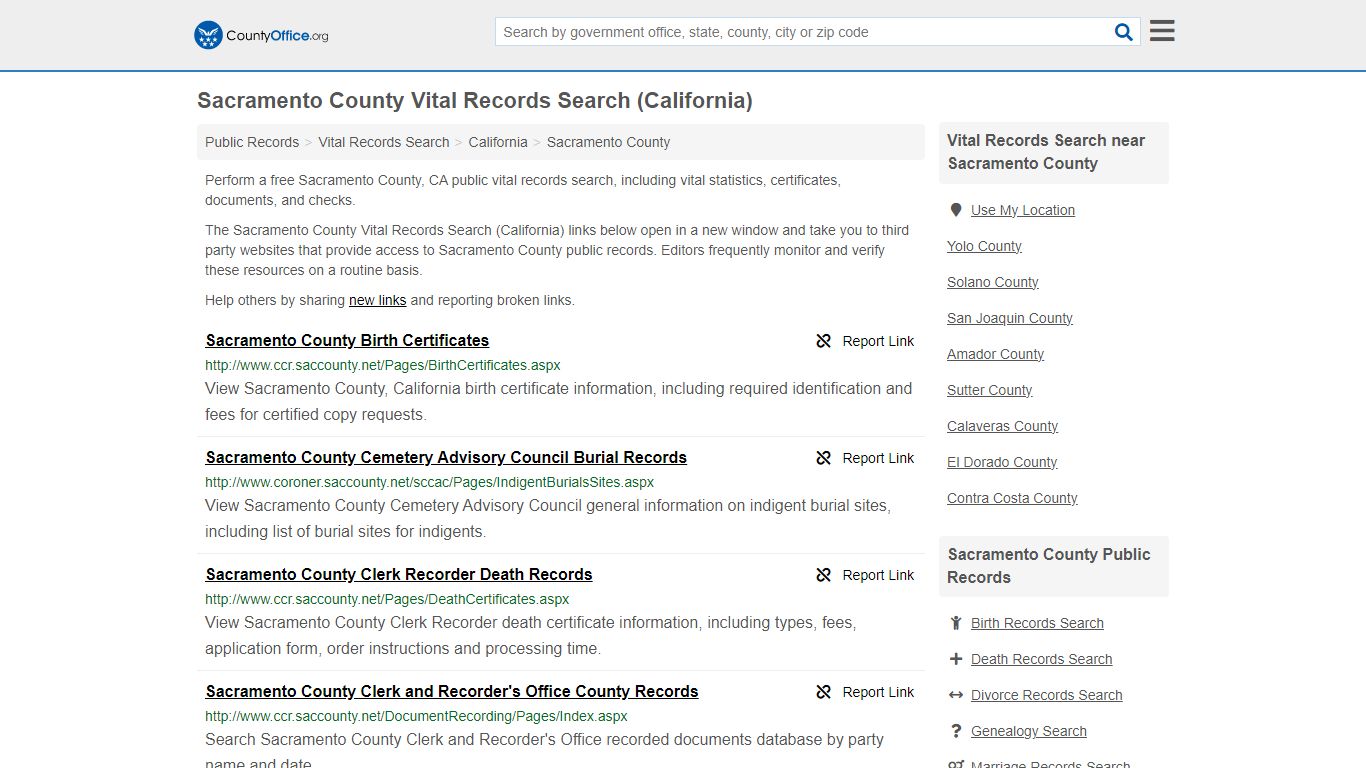Report Link for Cemetery Burial Records

[878, 458]
